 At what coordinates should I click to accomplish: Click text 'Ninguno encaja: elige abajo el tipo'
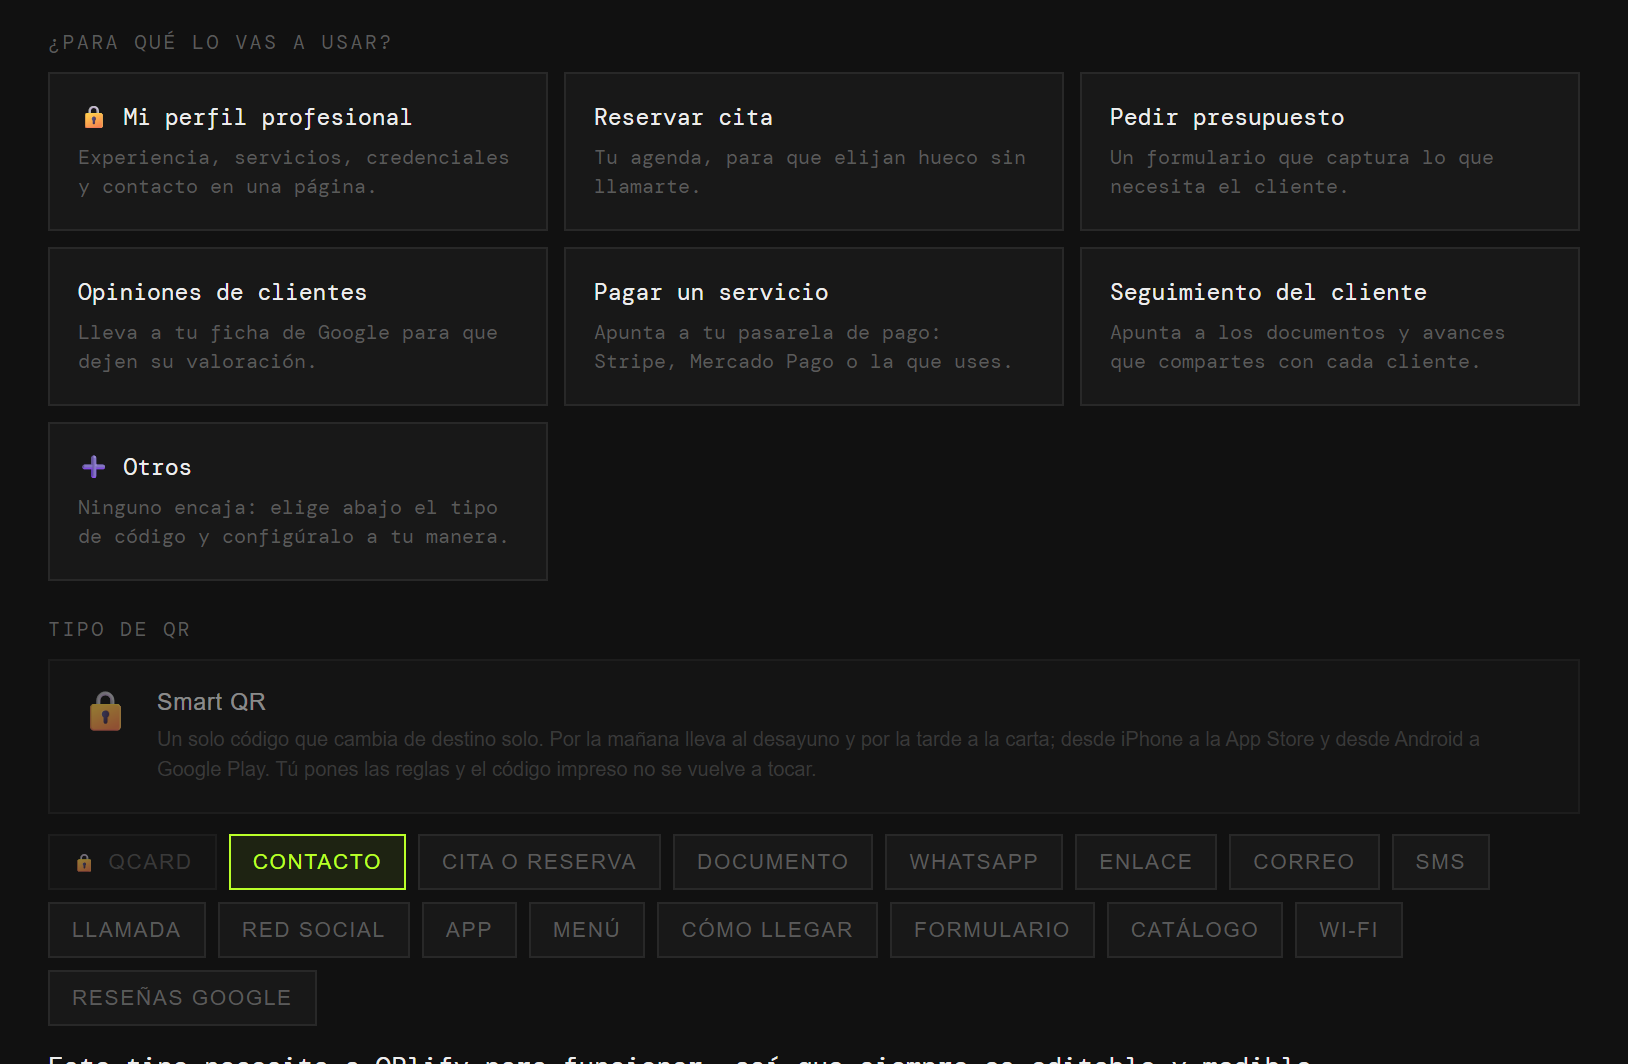tap(288, 508)
